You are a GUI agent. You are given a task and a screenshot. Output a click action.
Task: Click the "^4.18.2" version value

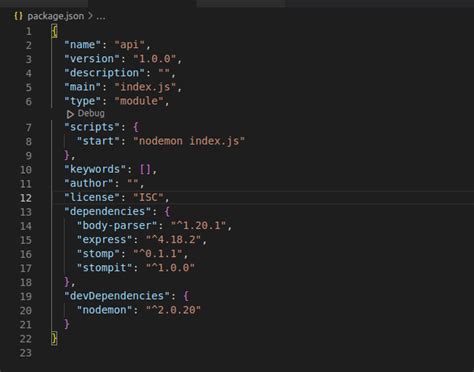pos(173,240)
